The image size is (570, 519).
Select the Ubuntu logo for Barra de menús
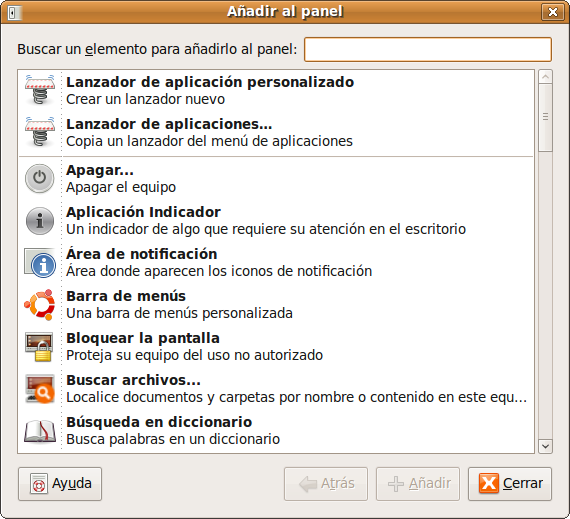coord(40,305)
